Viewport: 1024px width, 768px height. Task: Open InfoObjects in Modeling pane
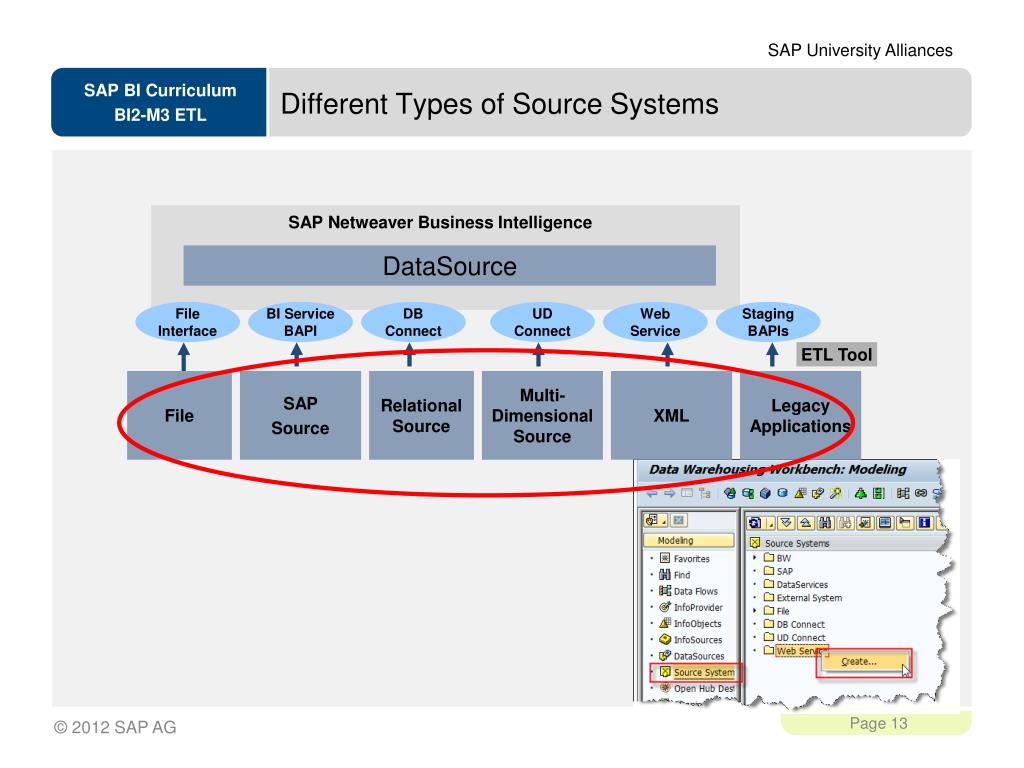[690, 624]
